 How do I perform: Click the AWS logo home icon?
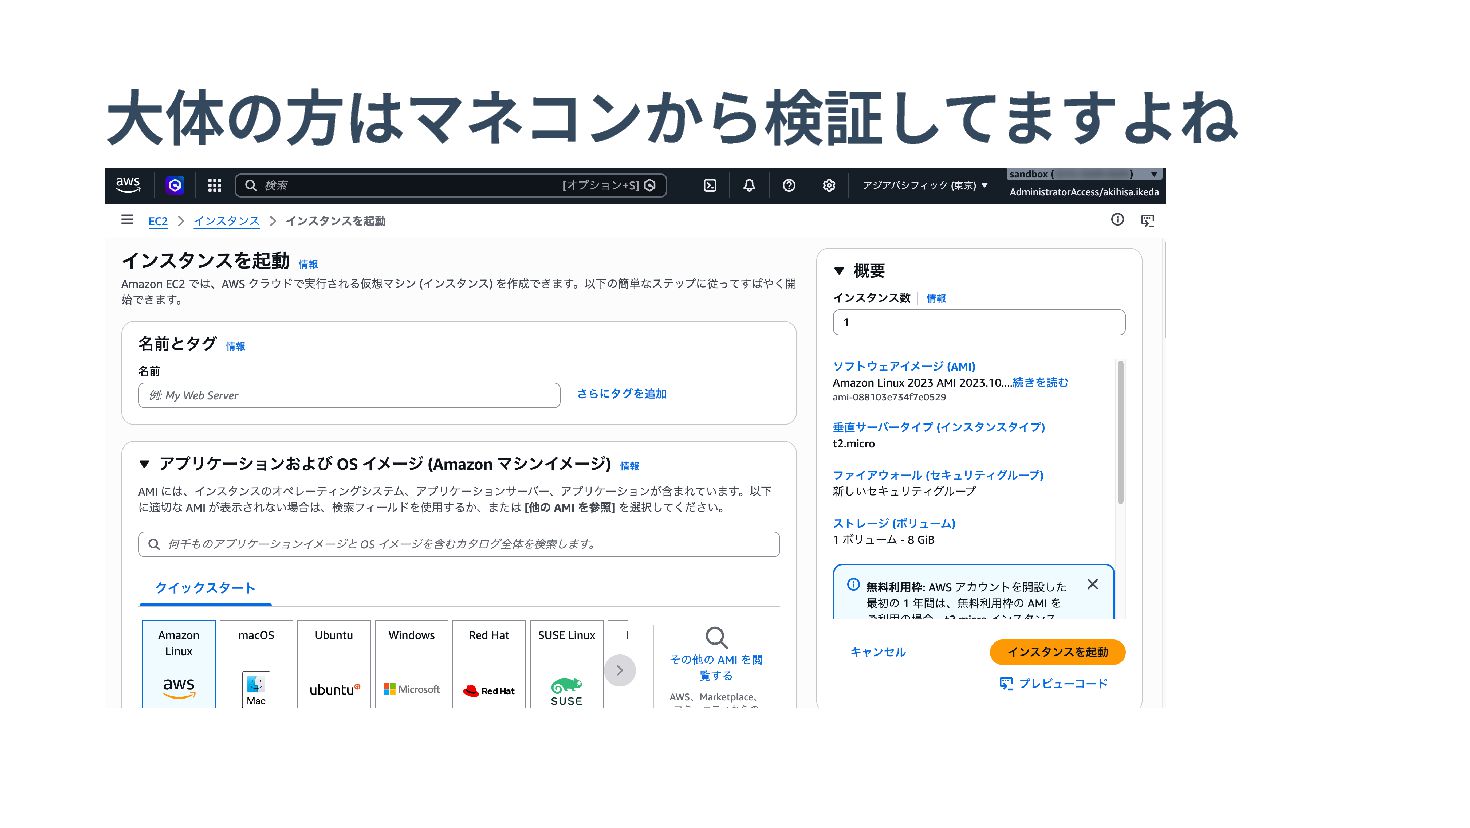(x=128, y=185)
